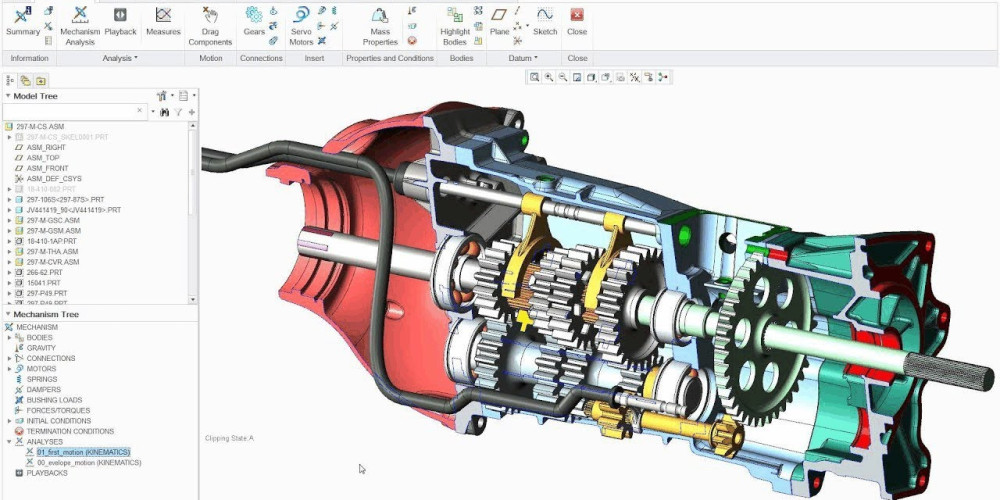Open Model Tree Settings dropdown
The width and height of the screenshot is (1000, 500).
(165, 96)
